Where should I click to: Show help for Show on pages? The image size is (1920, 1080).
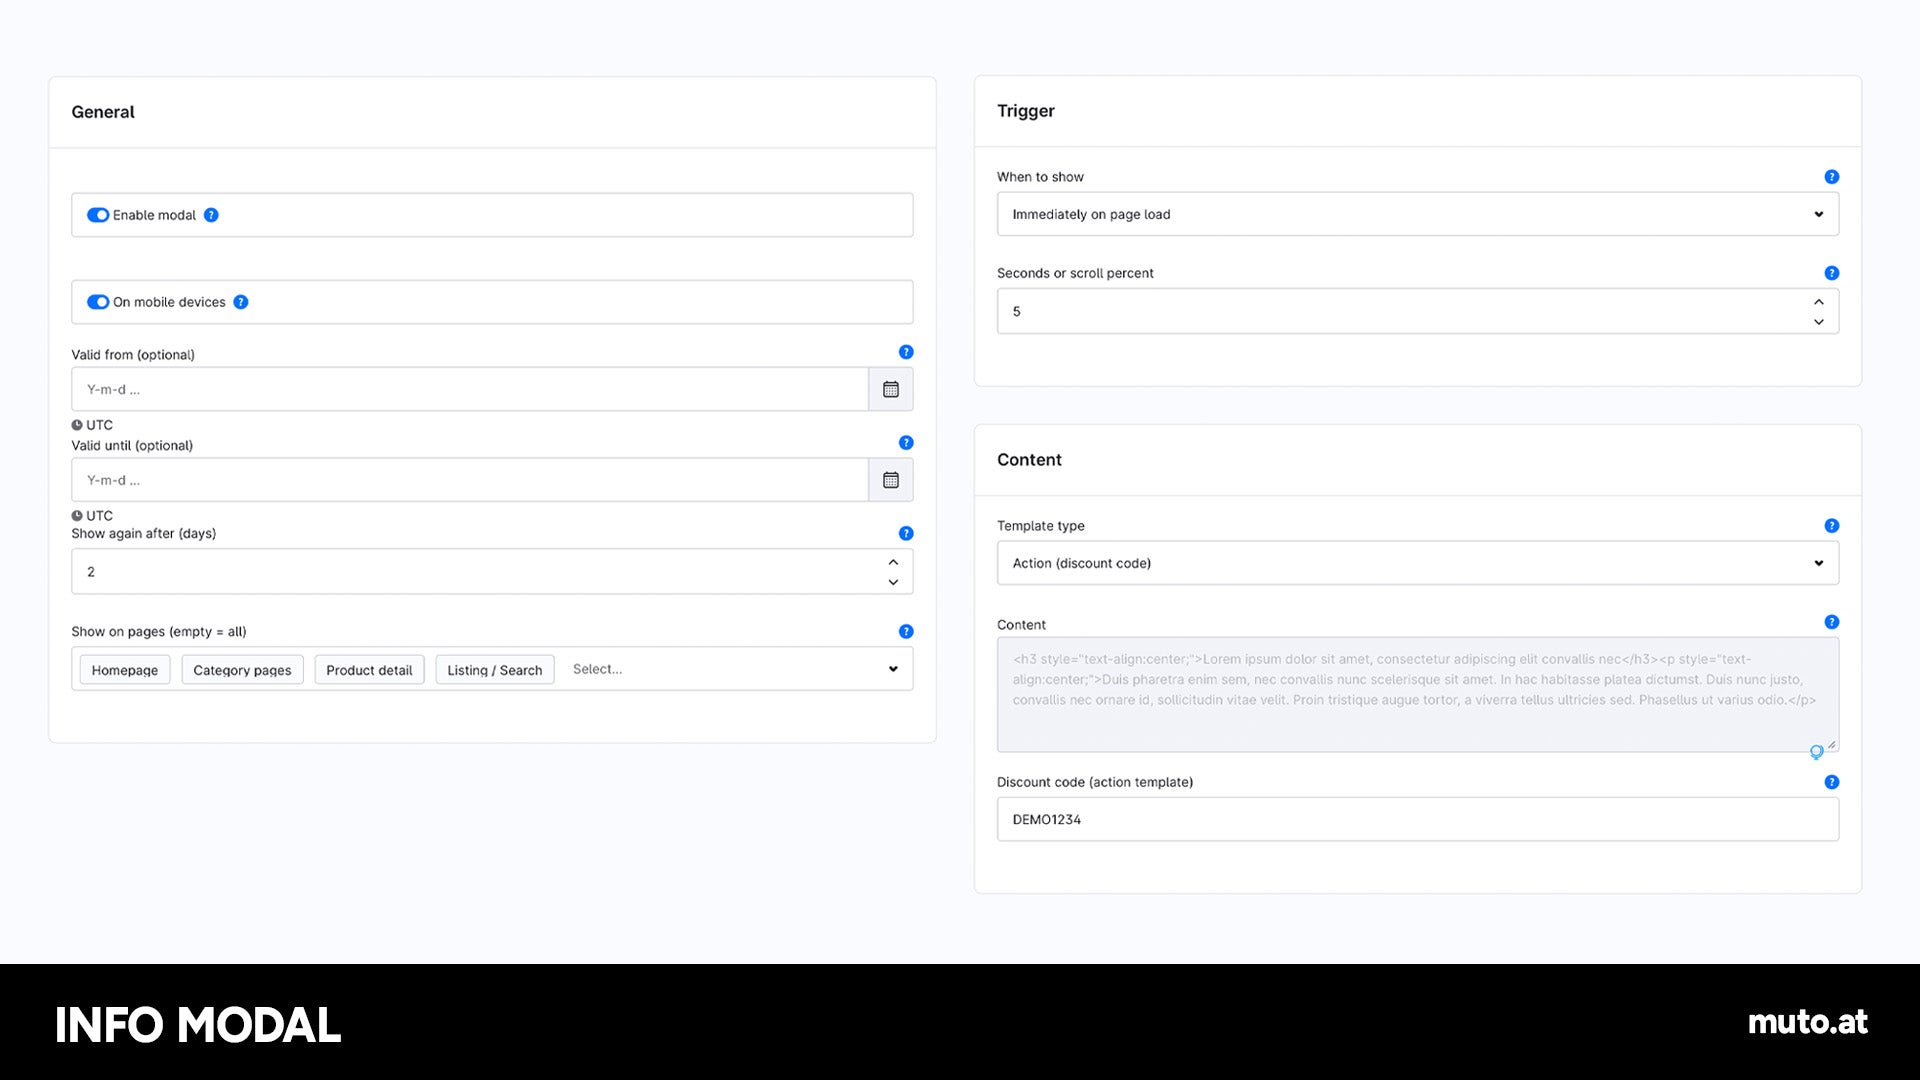(x=906, y=631)
